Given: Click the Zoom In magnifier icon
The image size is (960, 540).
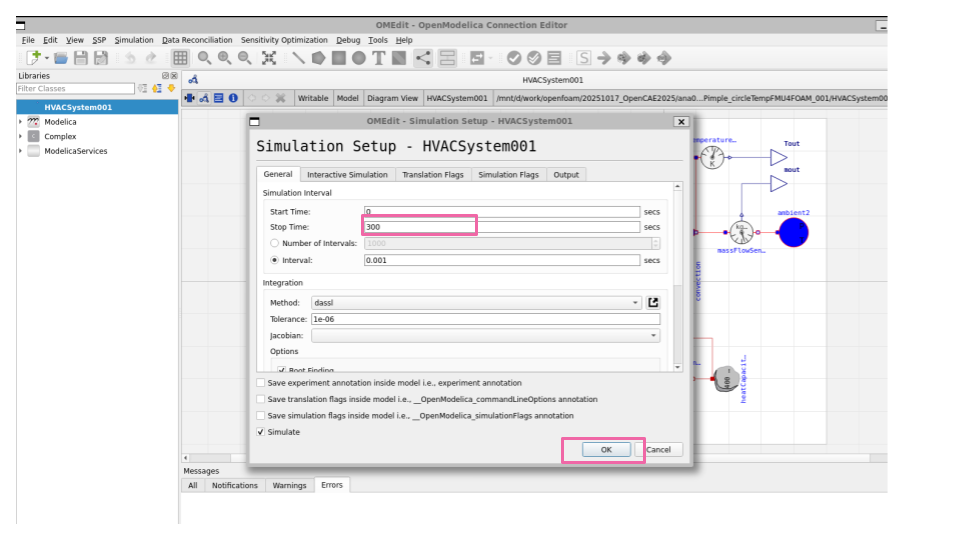Looking at the screenshot, I should (224, 58).
